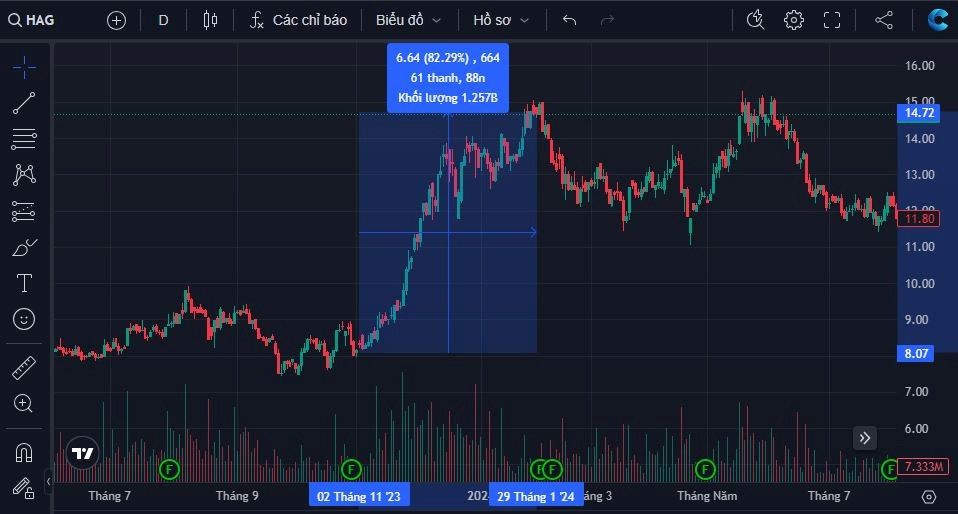Select the XABCD pattern tool
958x514 pixels.
click(24, 175)
